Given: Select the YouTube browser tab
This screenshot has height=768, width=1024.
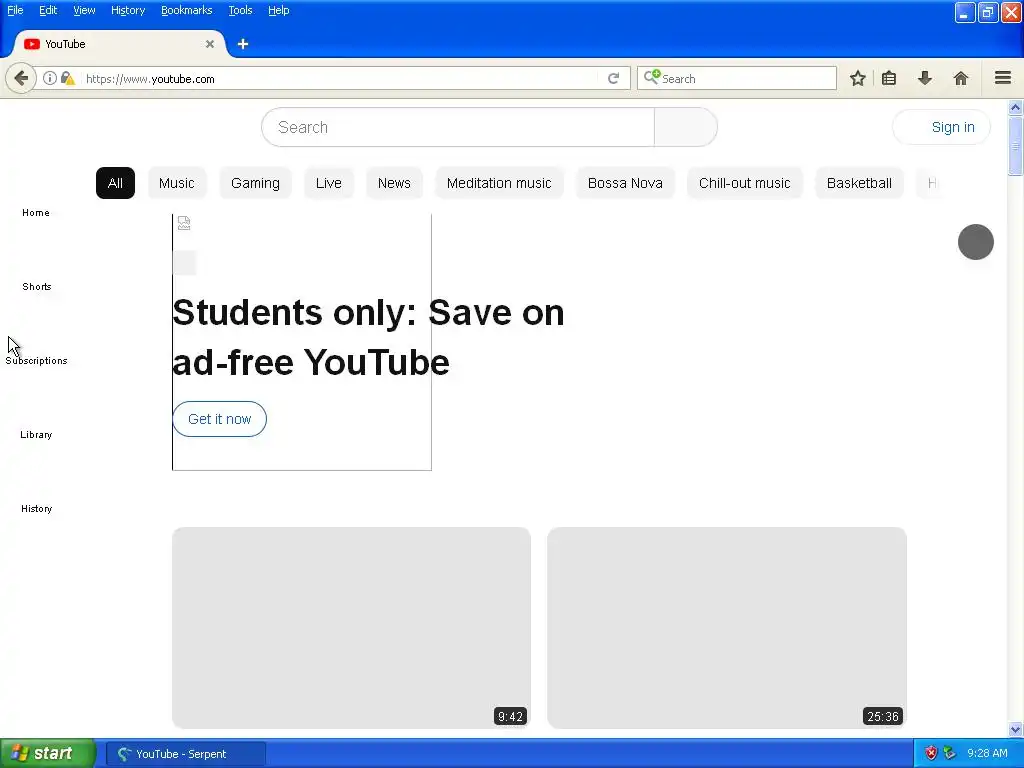Looking at the screenshot, I should 120,44.
